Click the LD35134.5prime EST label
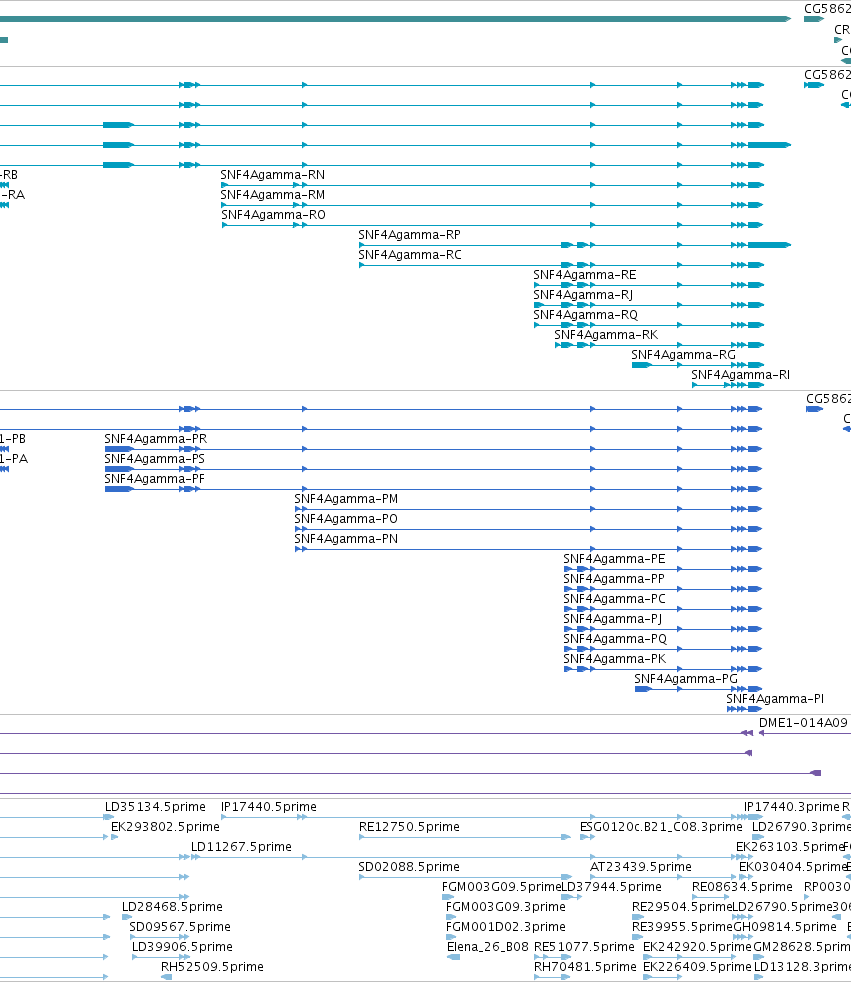 pyautogui.click(x=155, y=807)
